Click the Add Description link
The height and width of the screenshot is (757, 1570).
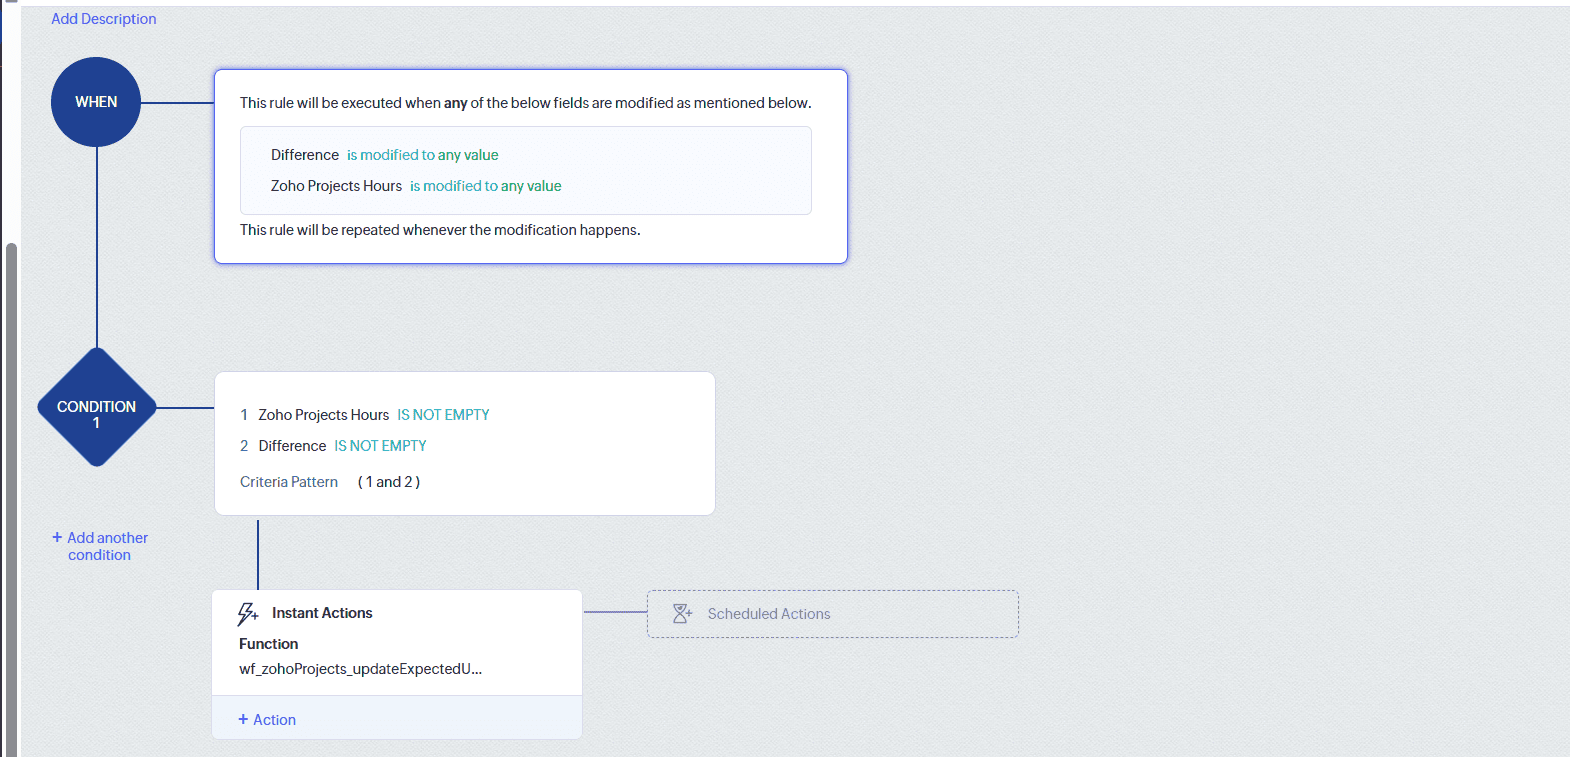103,19
